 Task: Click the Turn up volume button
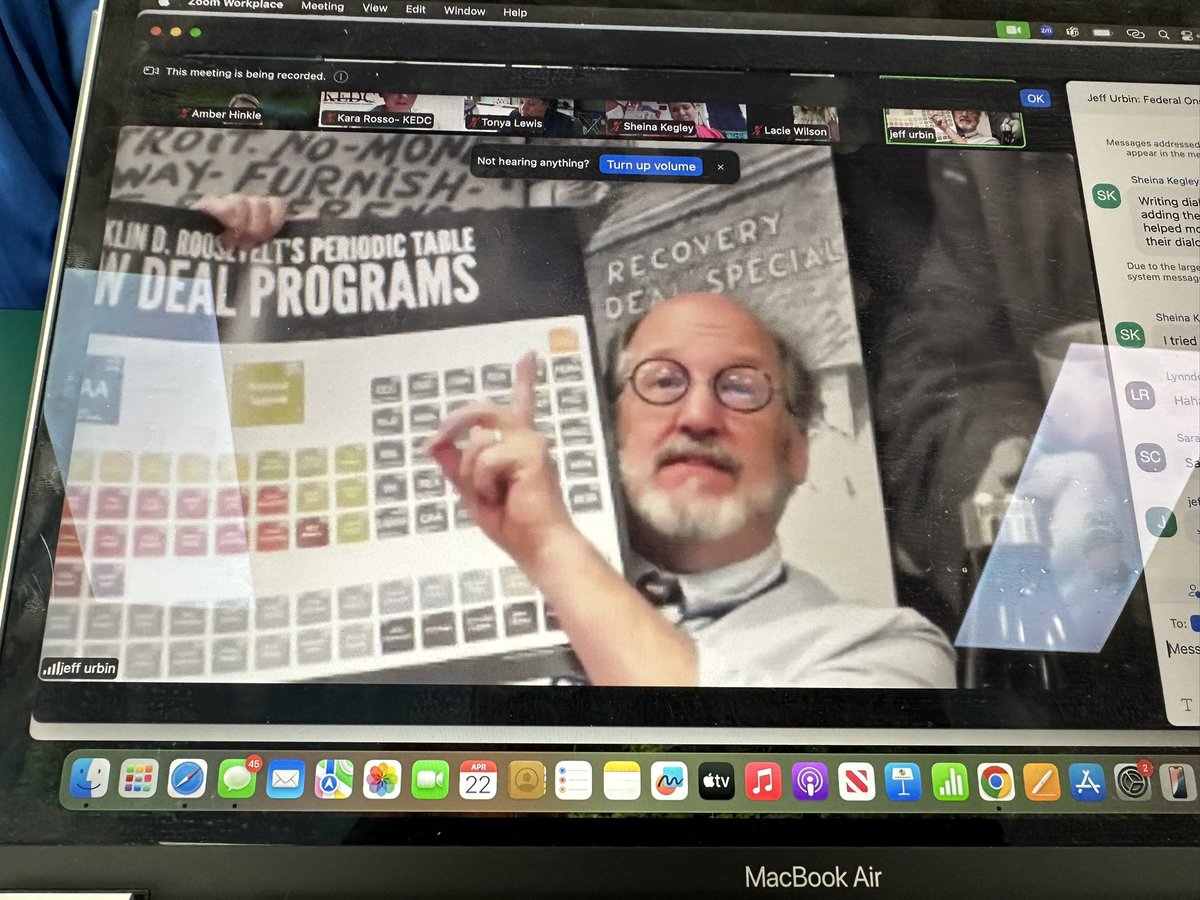(x=651, y=166)
